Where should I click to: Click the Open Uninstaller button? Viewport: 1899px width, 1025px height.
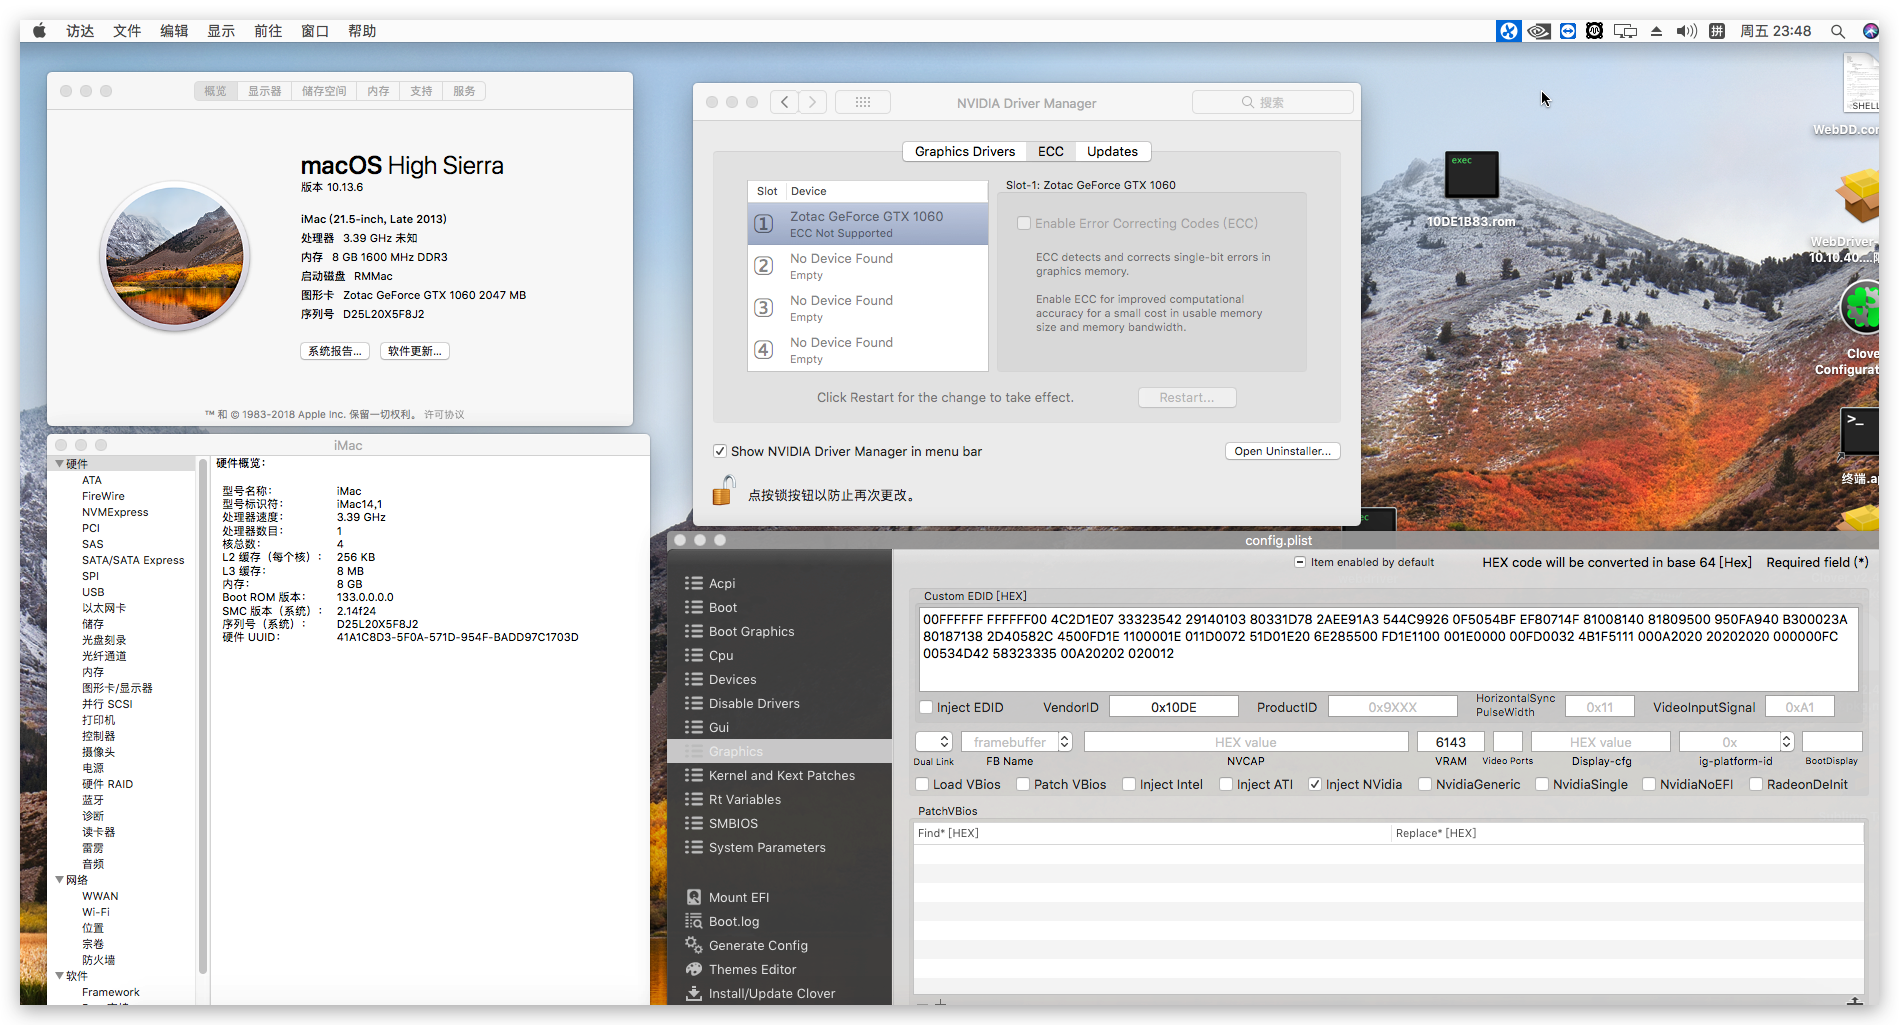(x=1282, y=451)
